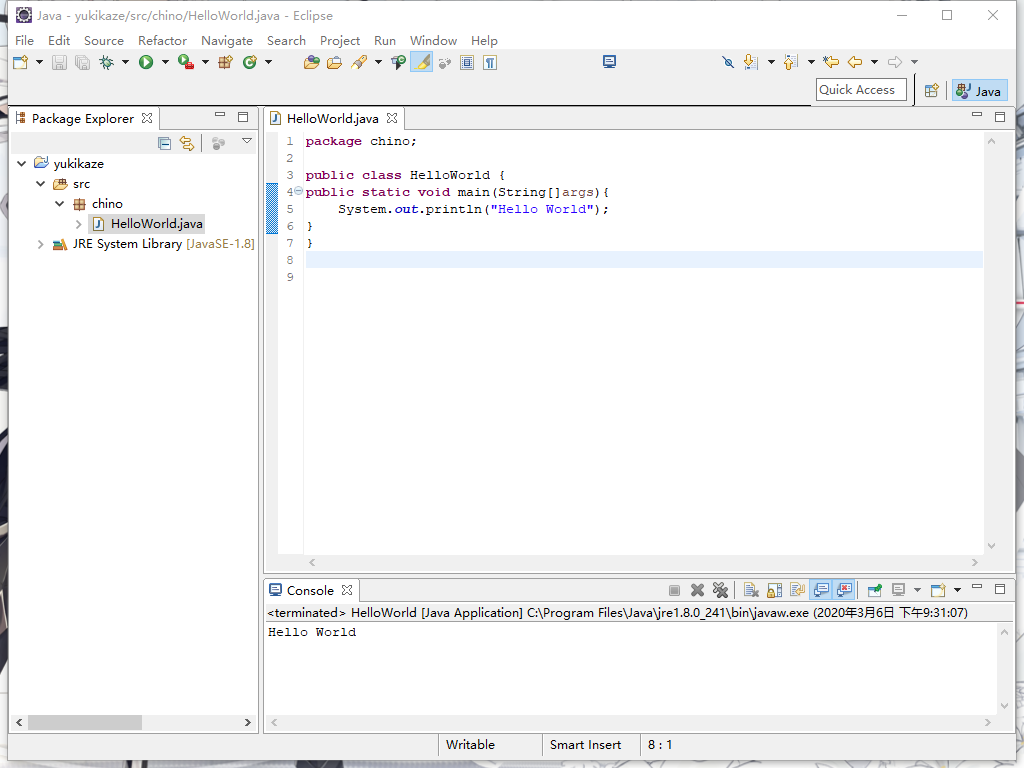Click Collapse All in Package Explorer
The height and width of the screenshot is (768, 1024).
coord(165,143)
